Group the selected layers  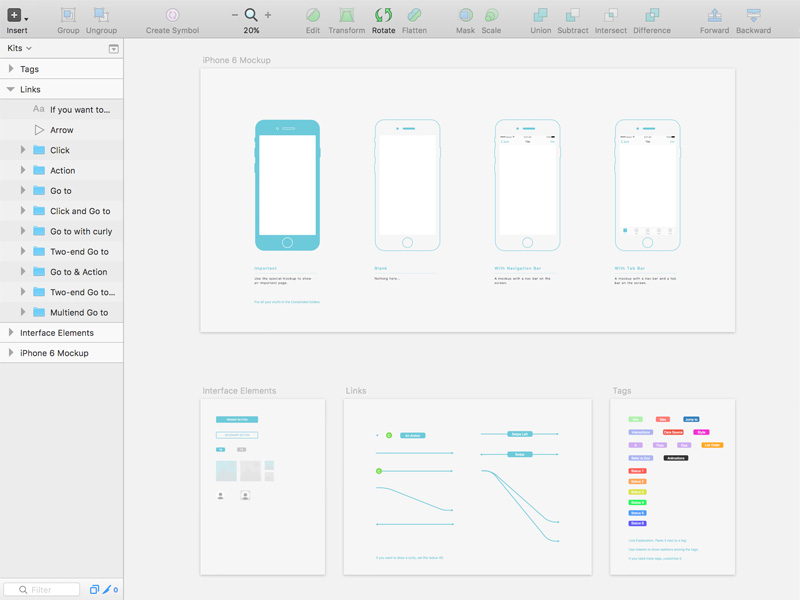point(67,16)
